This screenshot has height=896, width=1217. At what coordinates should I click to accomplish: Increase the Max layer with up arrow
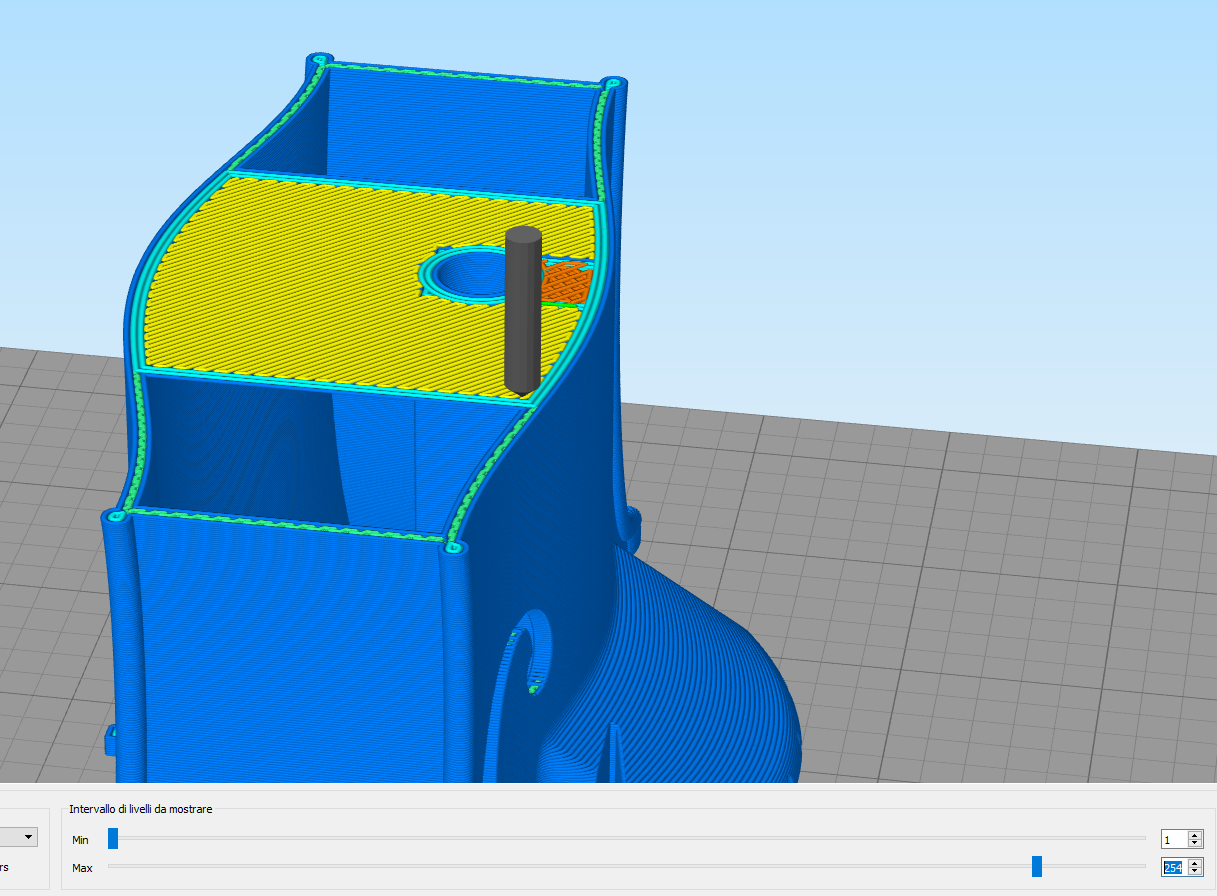[x=1195, y=863]
